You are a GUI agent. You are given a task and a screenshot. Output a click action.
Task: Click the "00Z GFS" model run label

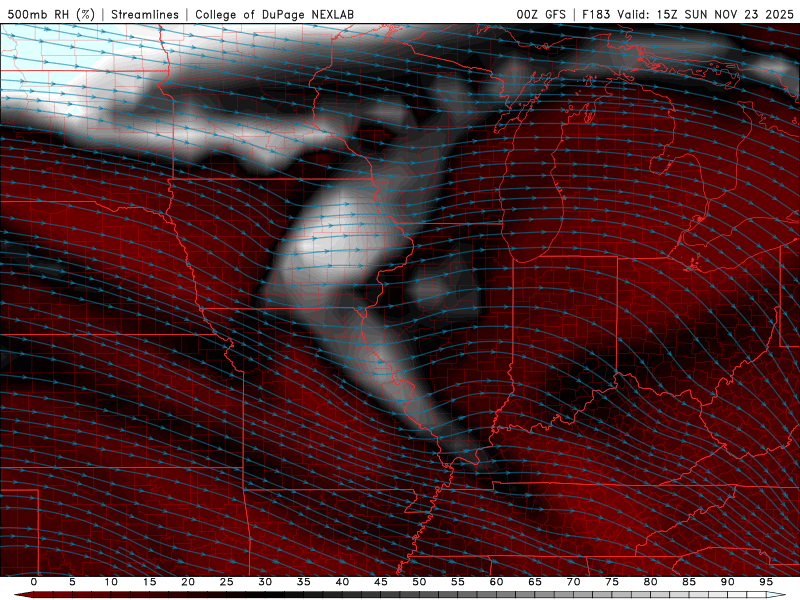pyautogui.click(x=541, y=14)
